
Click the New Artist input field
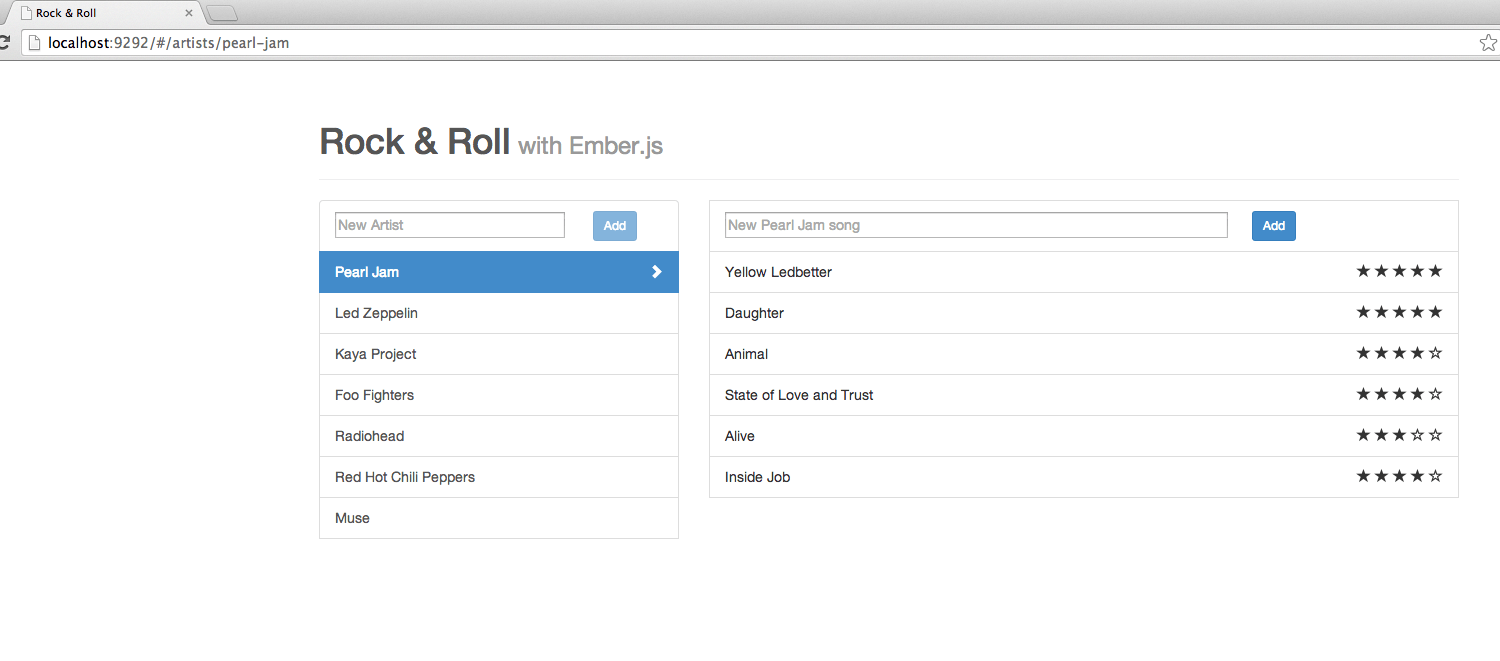pos(449,225)
